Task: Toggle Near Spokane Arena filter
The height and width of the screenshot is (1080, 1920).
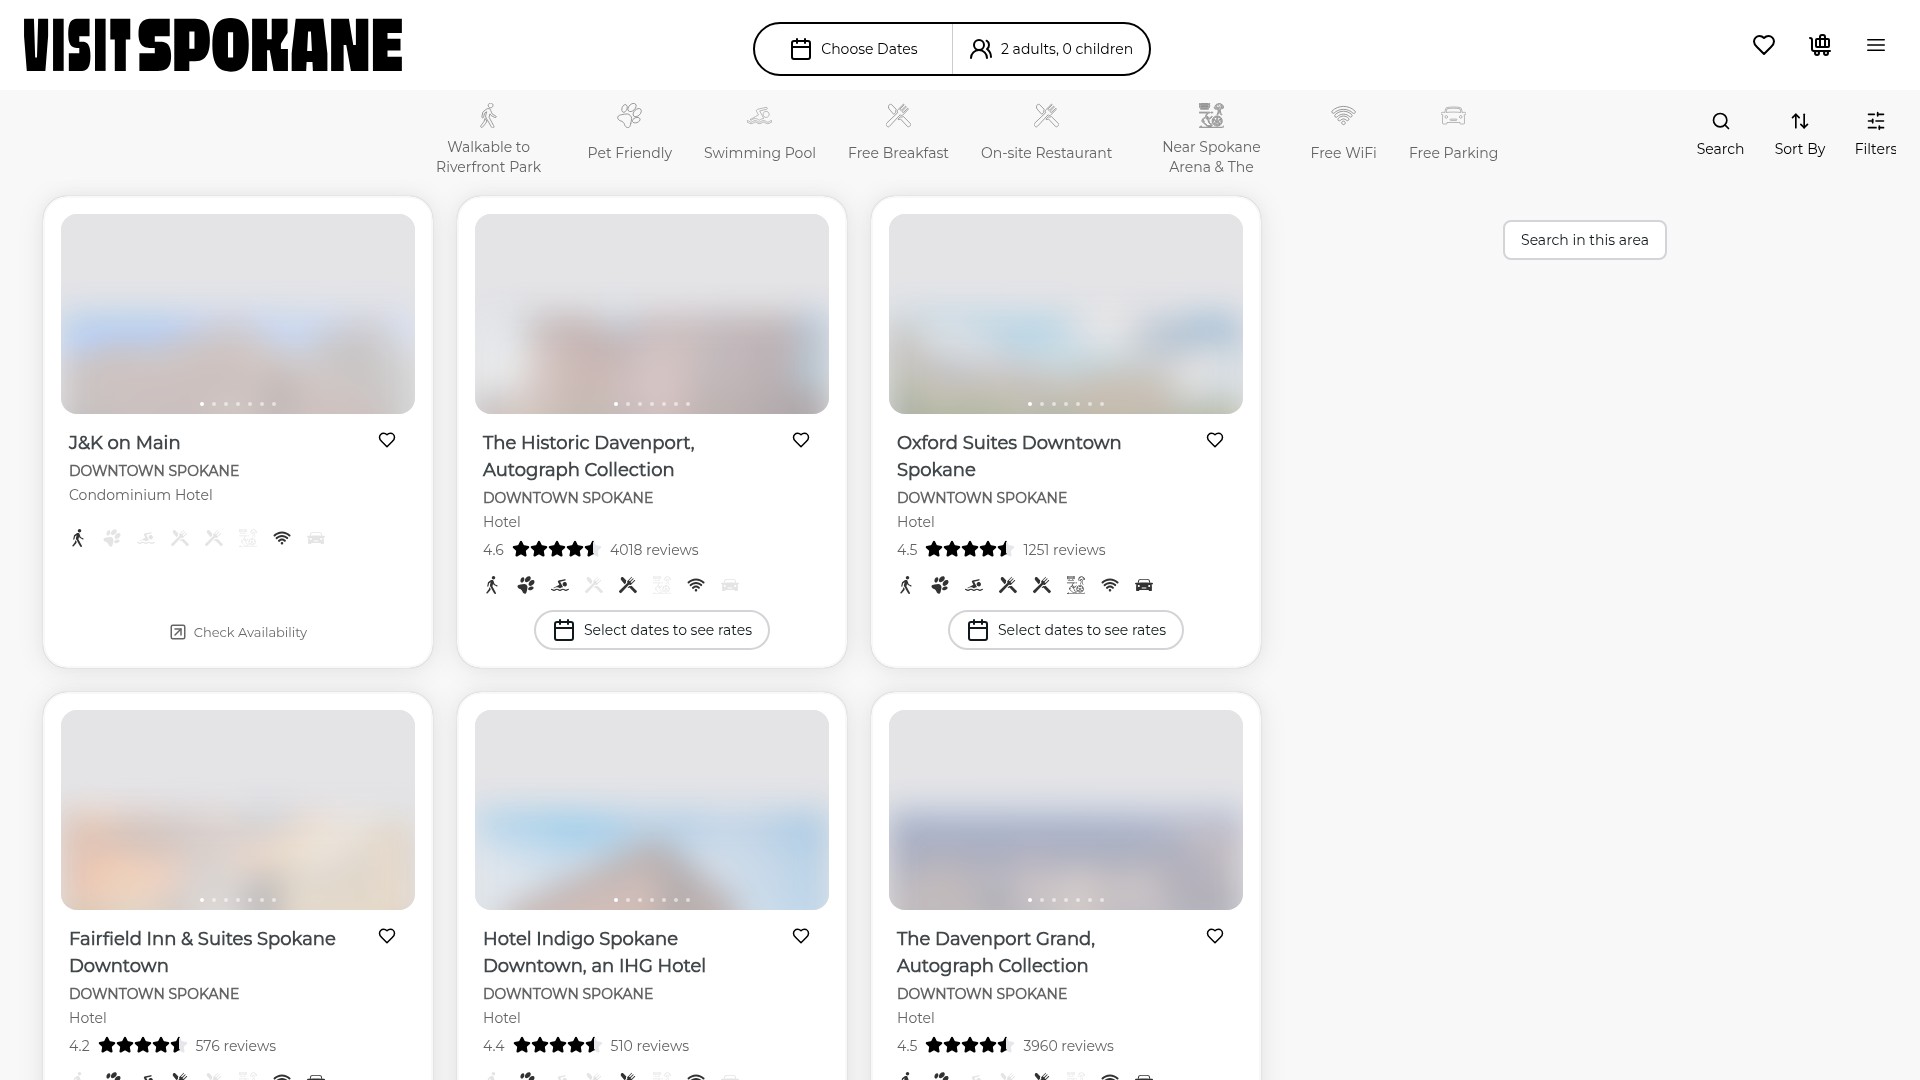Action: click(x=1211, y=138)
